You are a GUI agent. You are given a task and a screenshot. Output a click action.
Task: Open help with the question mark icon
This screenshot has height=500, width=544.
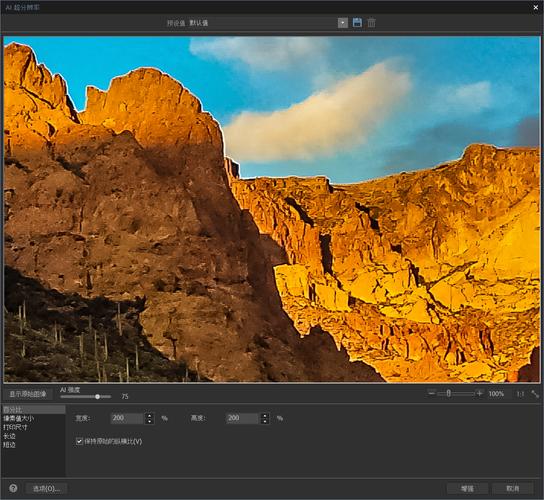coord(13,488)
